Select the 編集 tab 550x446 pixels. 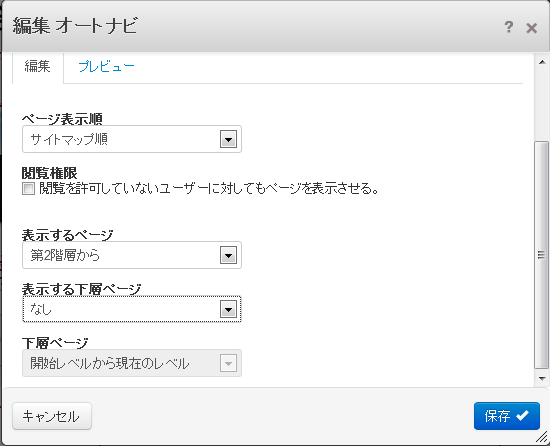pyautogui.click(x=38, y=66)
